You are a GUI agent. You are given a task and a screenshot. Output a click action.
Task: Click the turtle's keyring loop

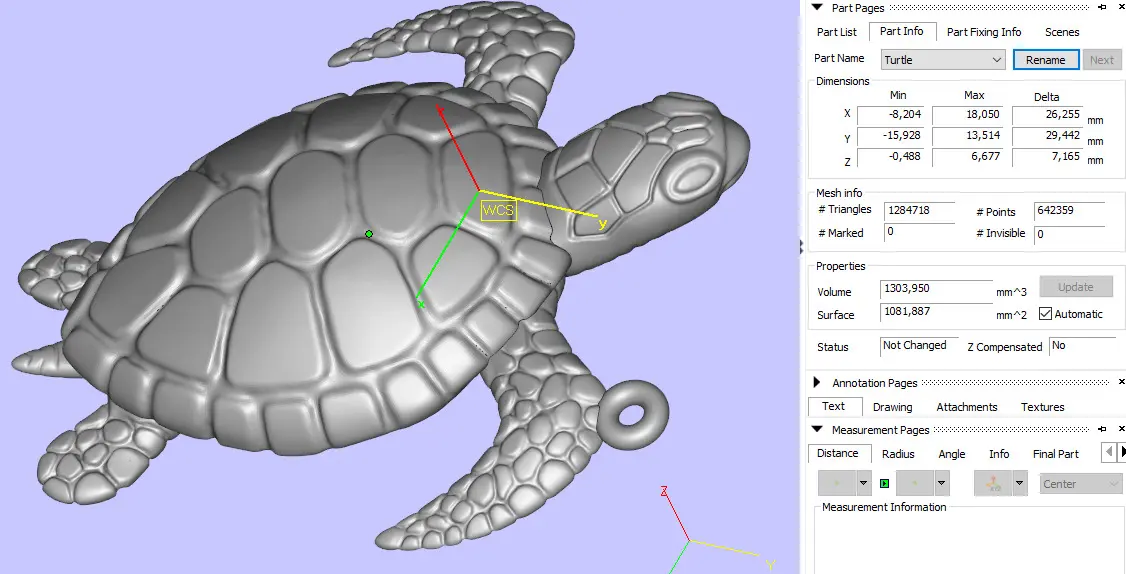[x=633, y=415]
